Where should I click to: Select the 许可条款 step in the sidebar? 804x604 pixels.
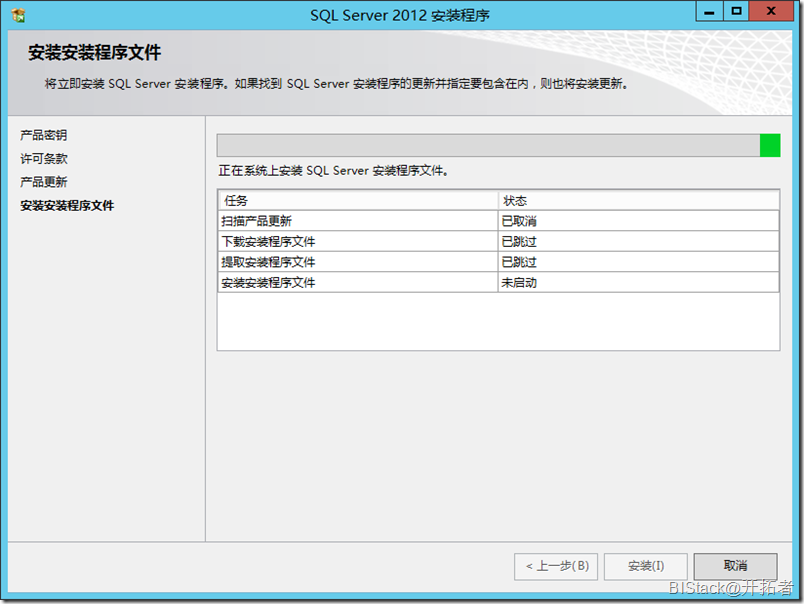[x=44, y=159]
